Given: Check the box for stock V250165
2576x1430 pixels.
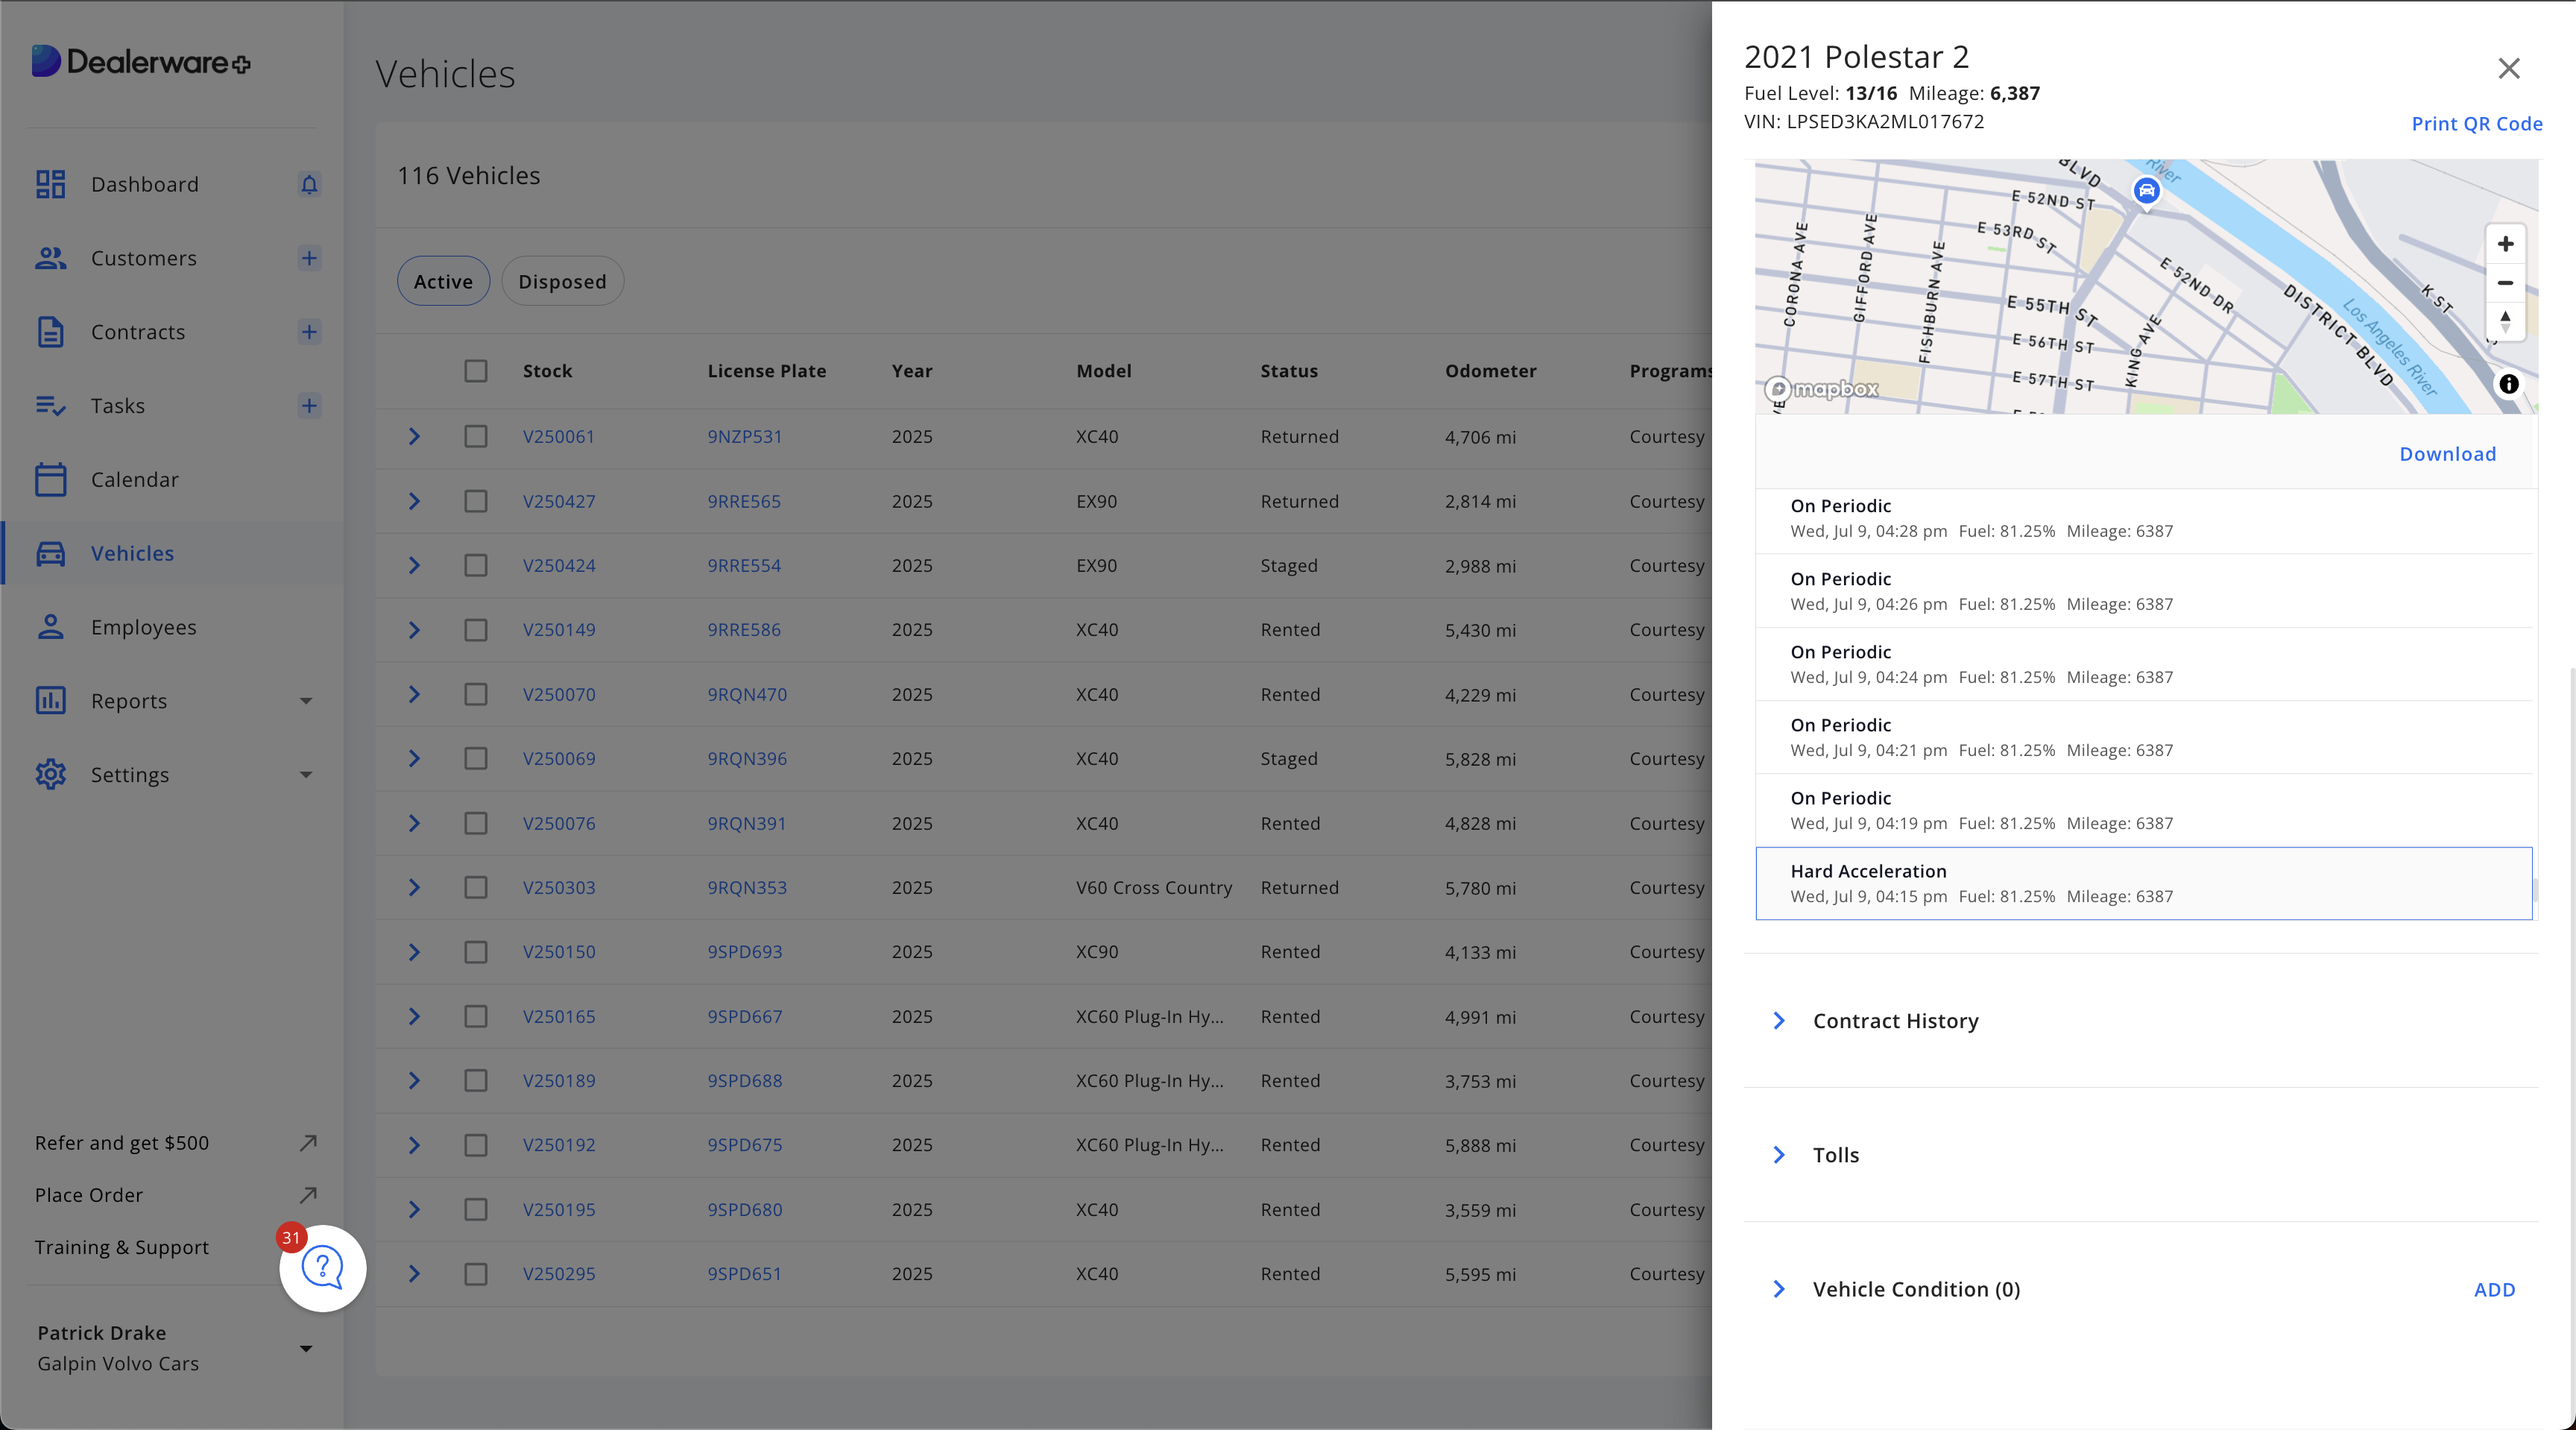Looking at the screenshot, I should (x=476, y=1016).
